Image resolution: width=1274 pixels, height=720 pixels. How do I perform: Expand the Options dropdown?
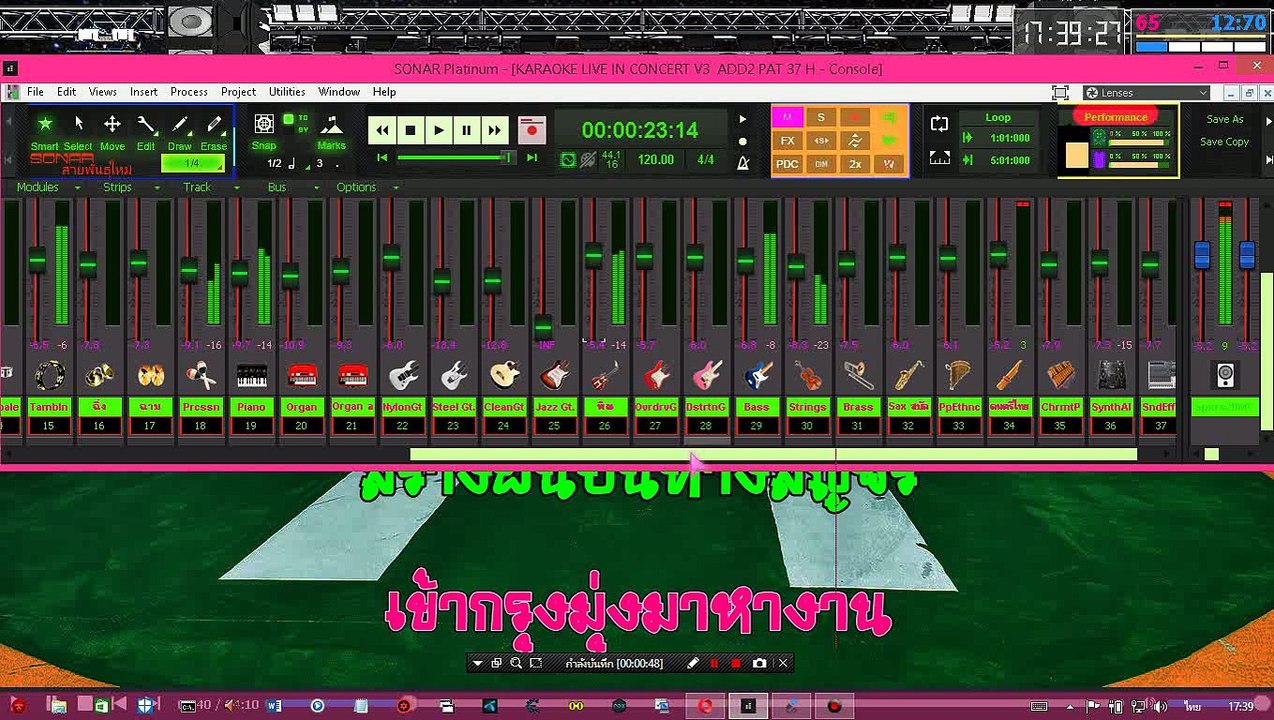click(x=367, y=187)
